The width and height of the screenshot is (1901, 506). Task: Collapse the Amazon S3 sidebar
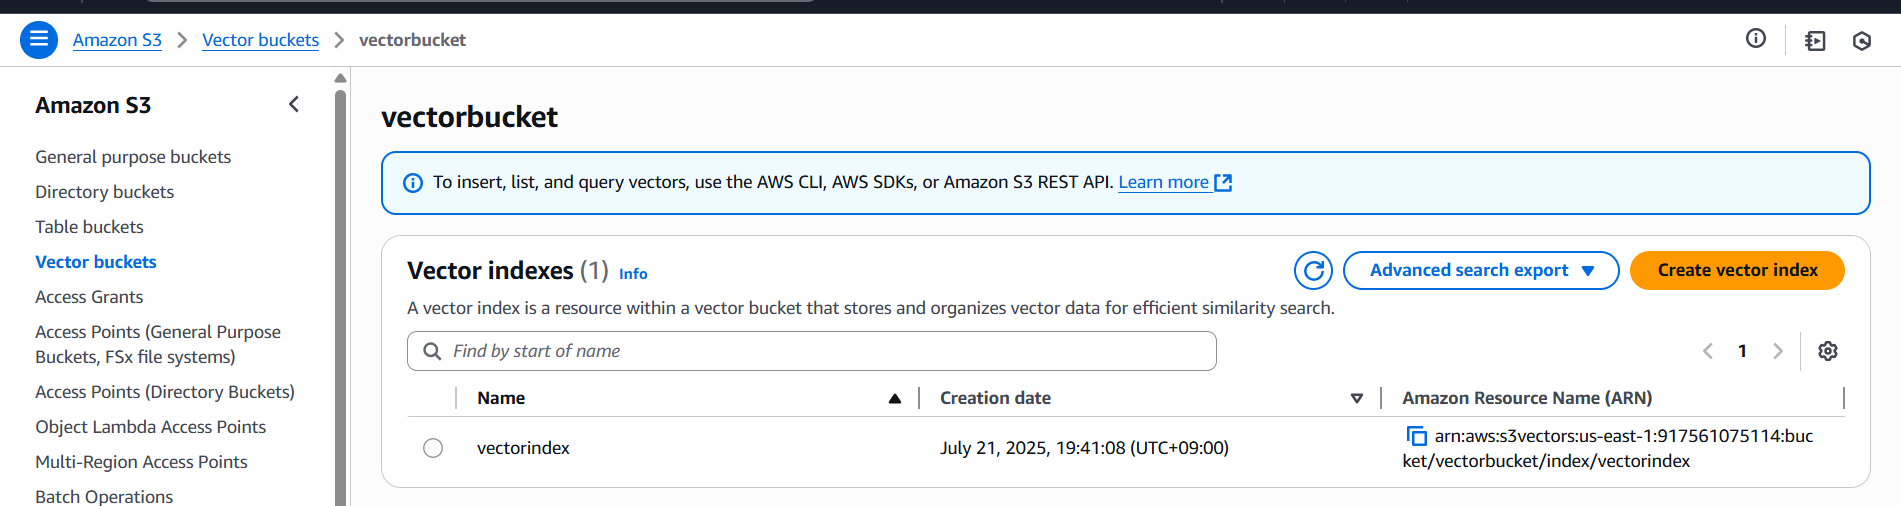pyautogui.click(x=294, y=104)
